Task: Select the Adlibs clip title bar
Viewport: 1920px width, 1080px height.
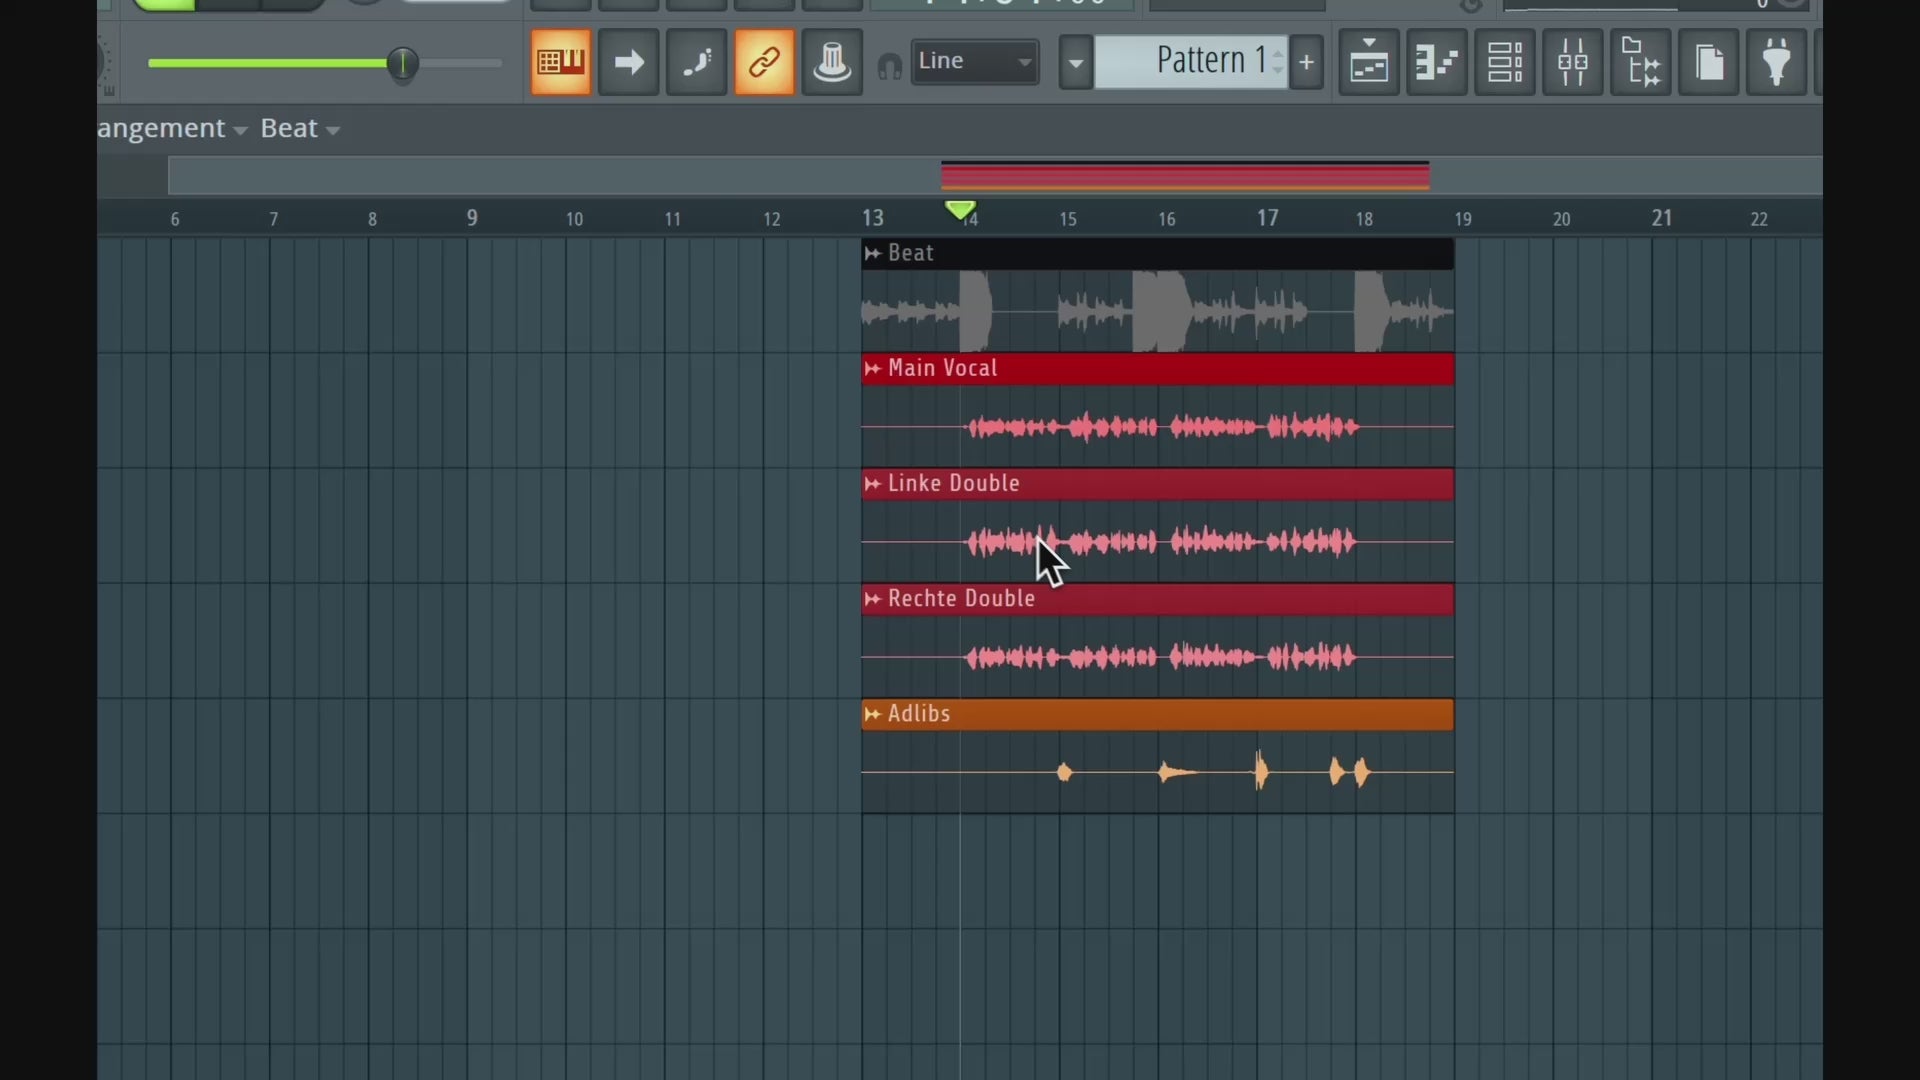Action: 1158,714
